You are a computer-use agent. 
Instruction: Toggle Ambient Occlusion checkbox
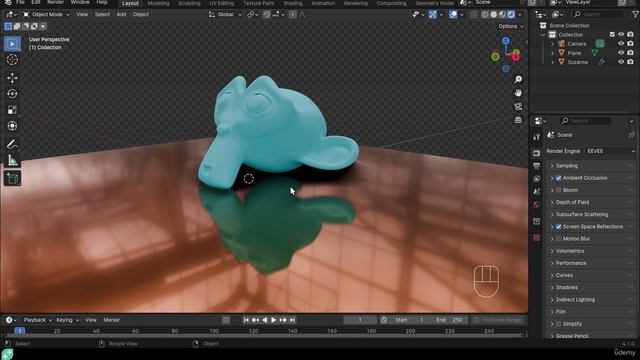point(558,178)
